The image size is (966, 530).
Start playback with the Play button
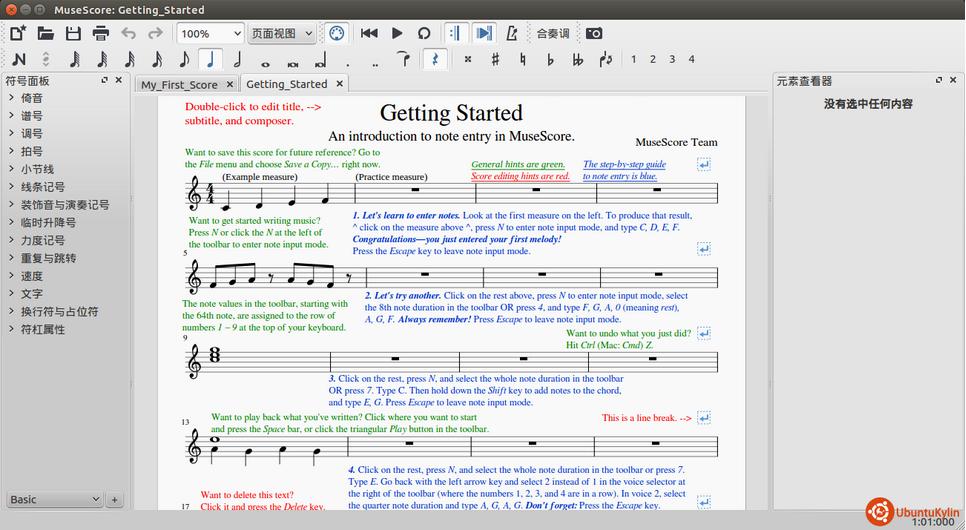click(x=397, y=33)
